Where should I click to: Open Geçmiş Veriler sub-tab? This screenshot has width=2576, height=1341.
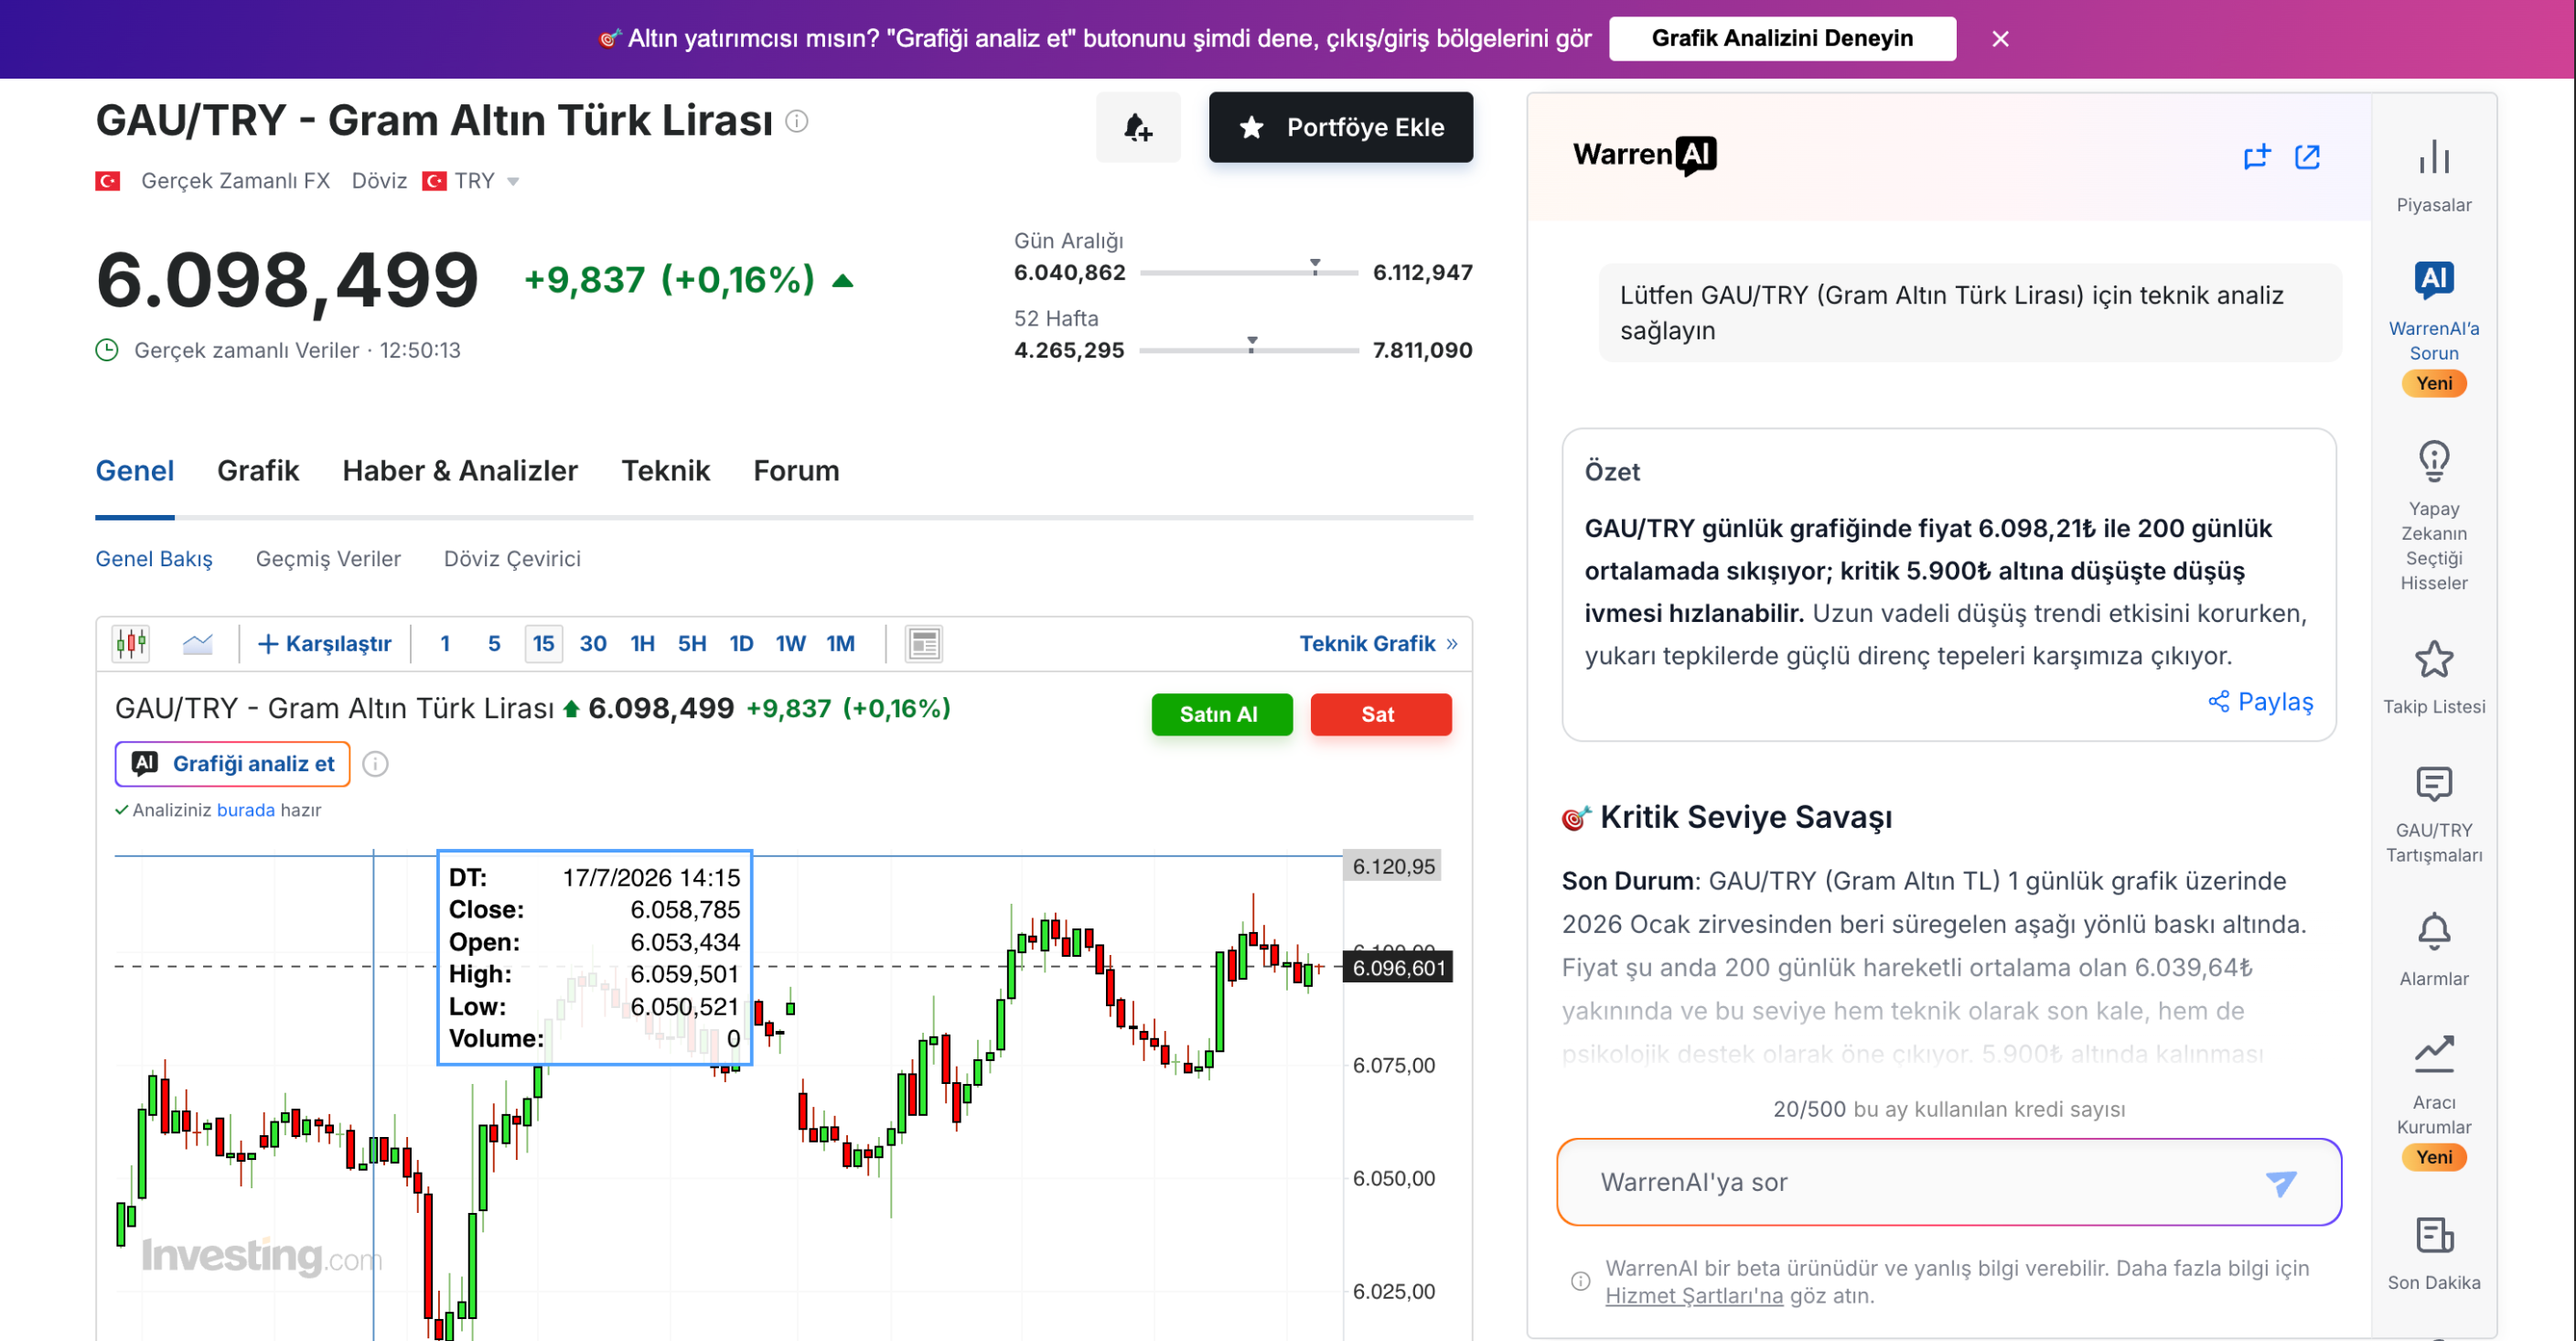328,559
